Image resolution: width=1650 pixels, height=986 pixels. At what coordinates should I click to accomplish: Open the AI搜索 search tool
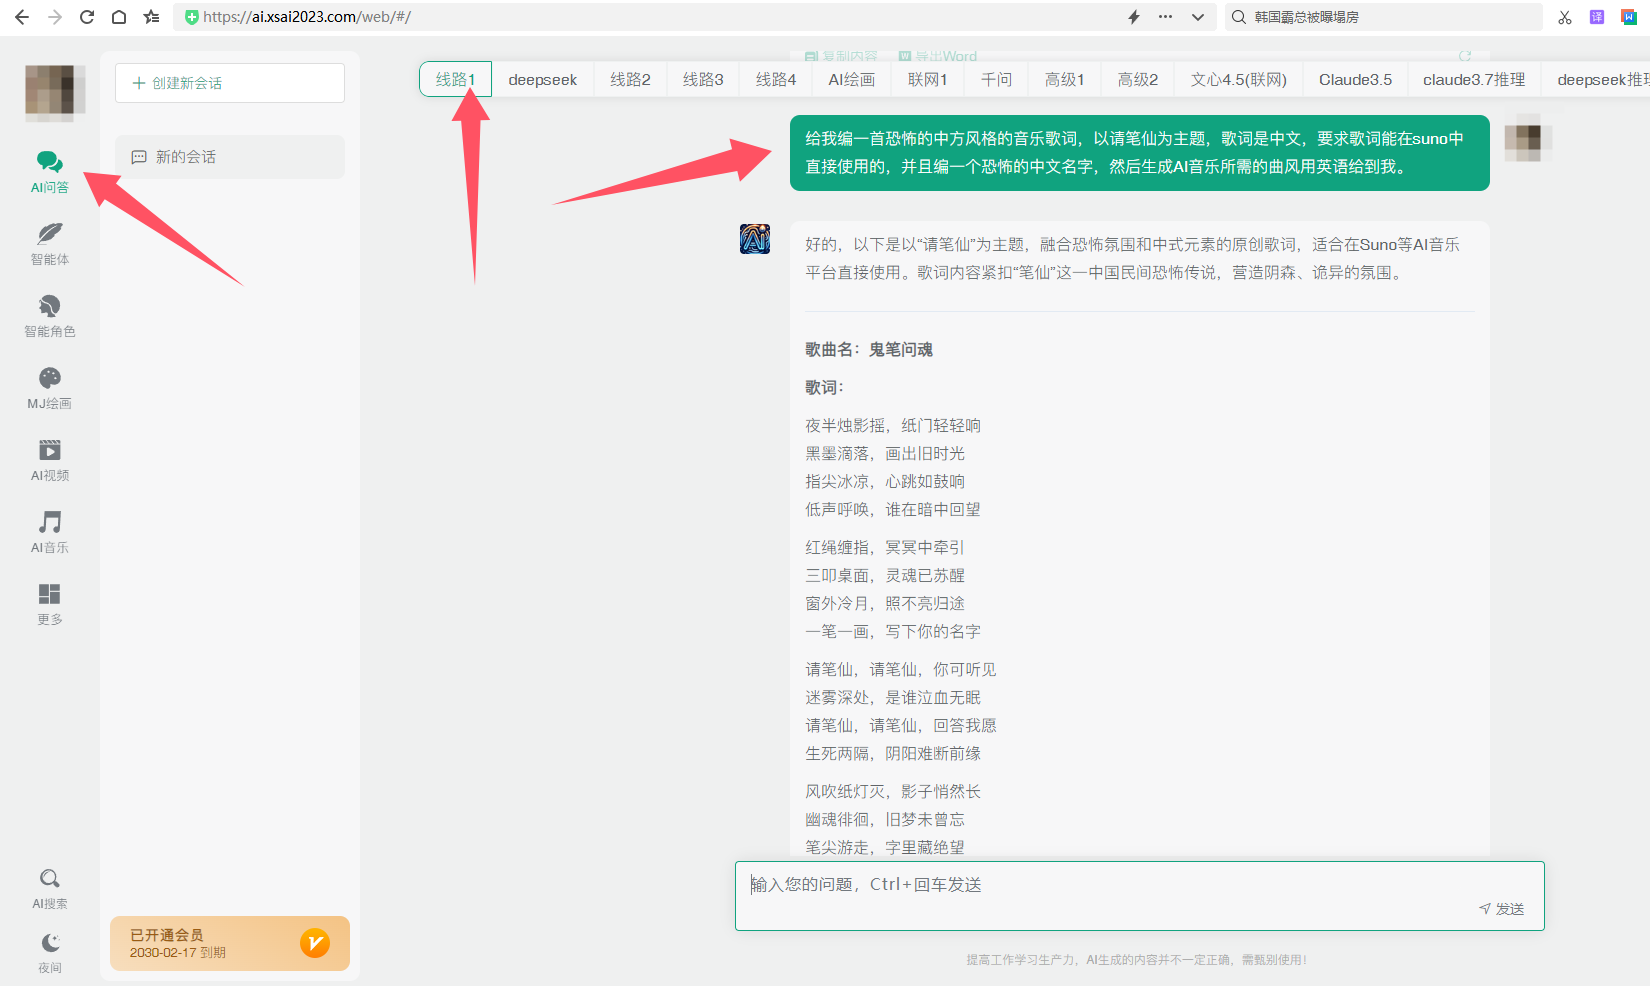(50, 889)
